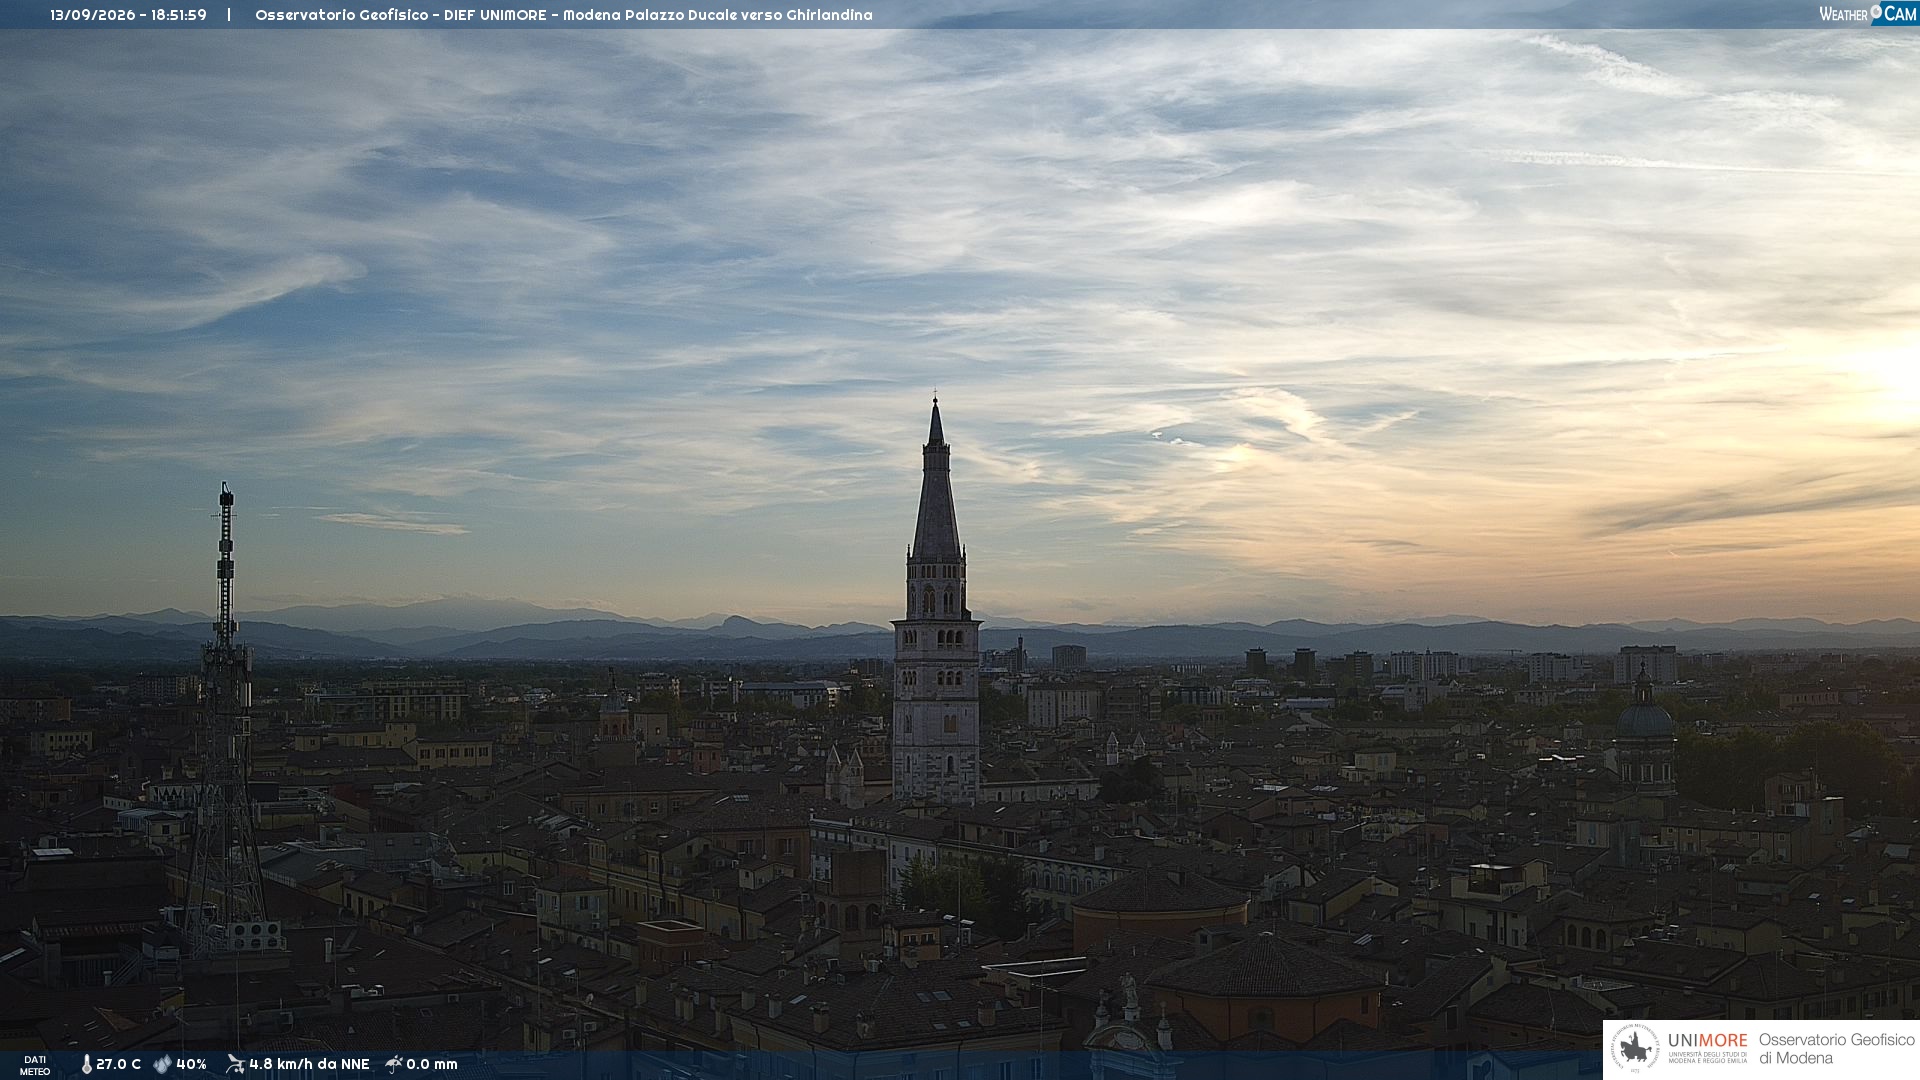The height and width of the screenshot is (1080, 1920).
Task: Click the DATI METEO label
Action: click(35, 1065)
